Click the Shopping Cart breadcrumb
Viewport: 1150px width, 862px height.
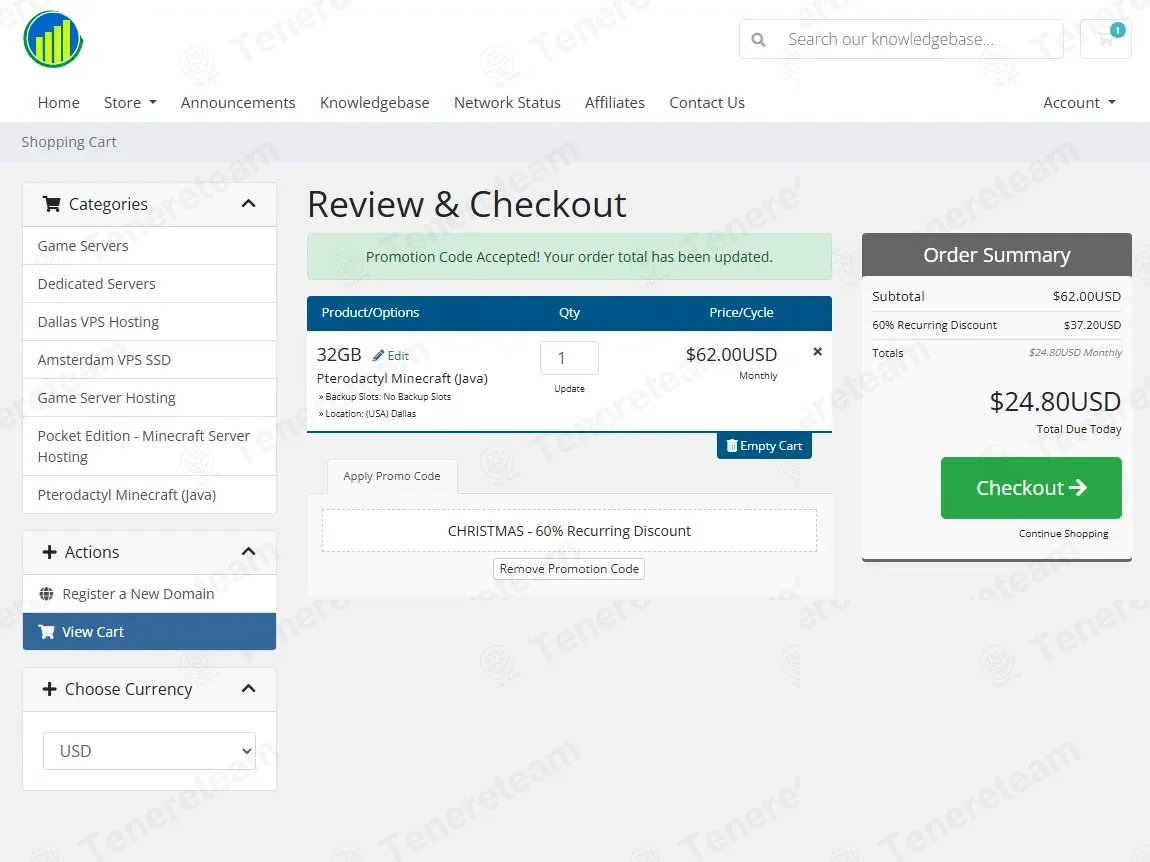pos(69,142)
